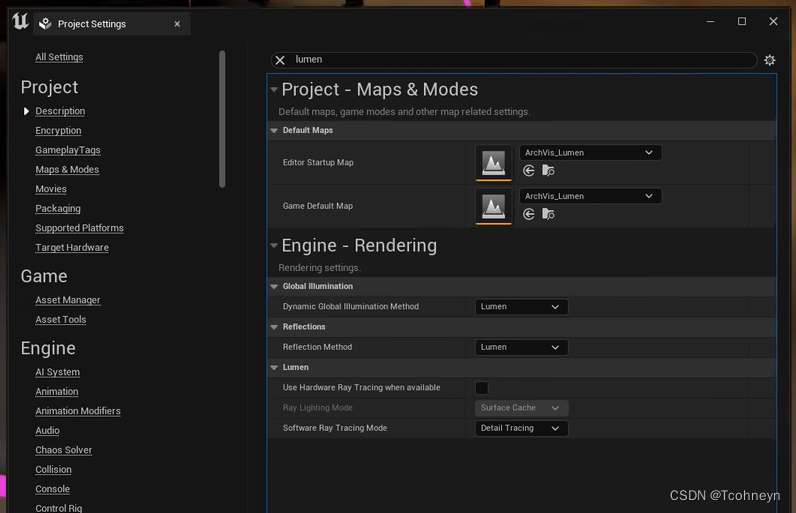Select the Project Settings tab
The width and height of the screenshot is (796, 513).
tap(112, 24)
